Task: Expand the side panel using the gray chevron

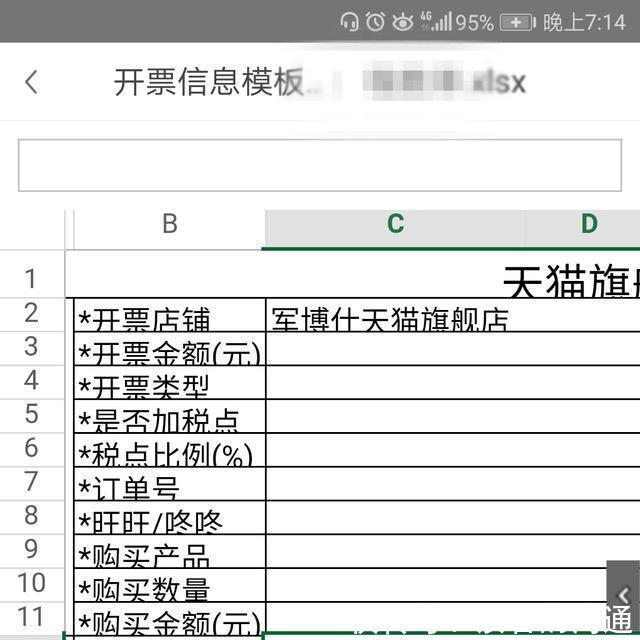Action: (623, 595)
